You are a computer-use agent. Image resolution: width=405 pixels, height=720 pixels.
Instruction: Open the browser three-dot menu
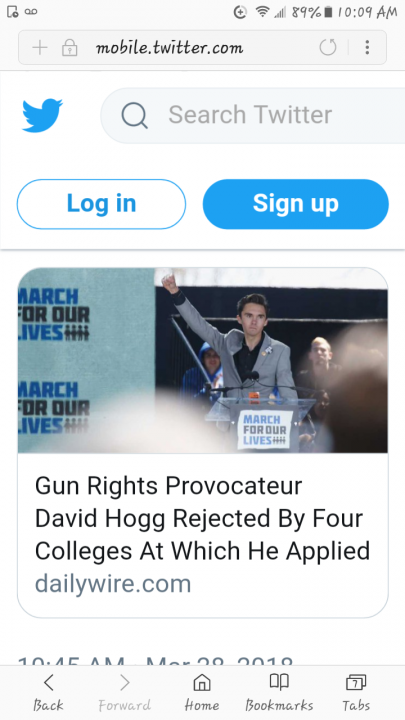tap(367, 47)
